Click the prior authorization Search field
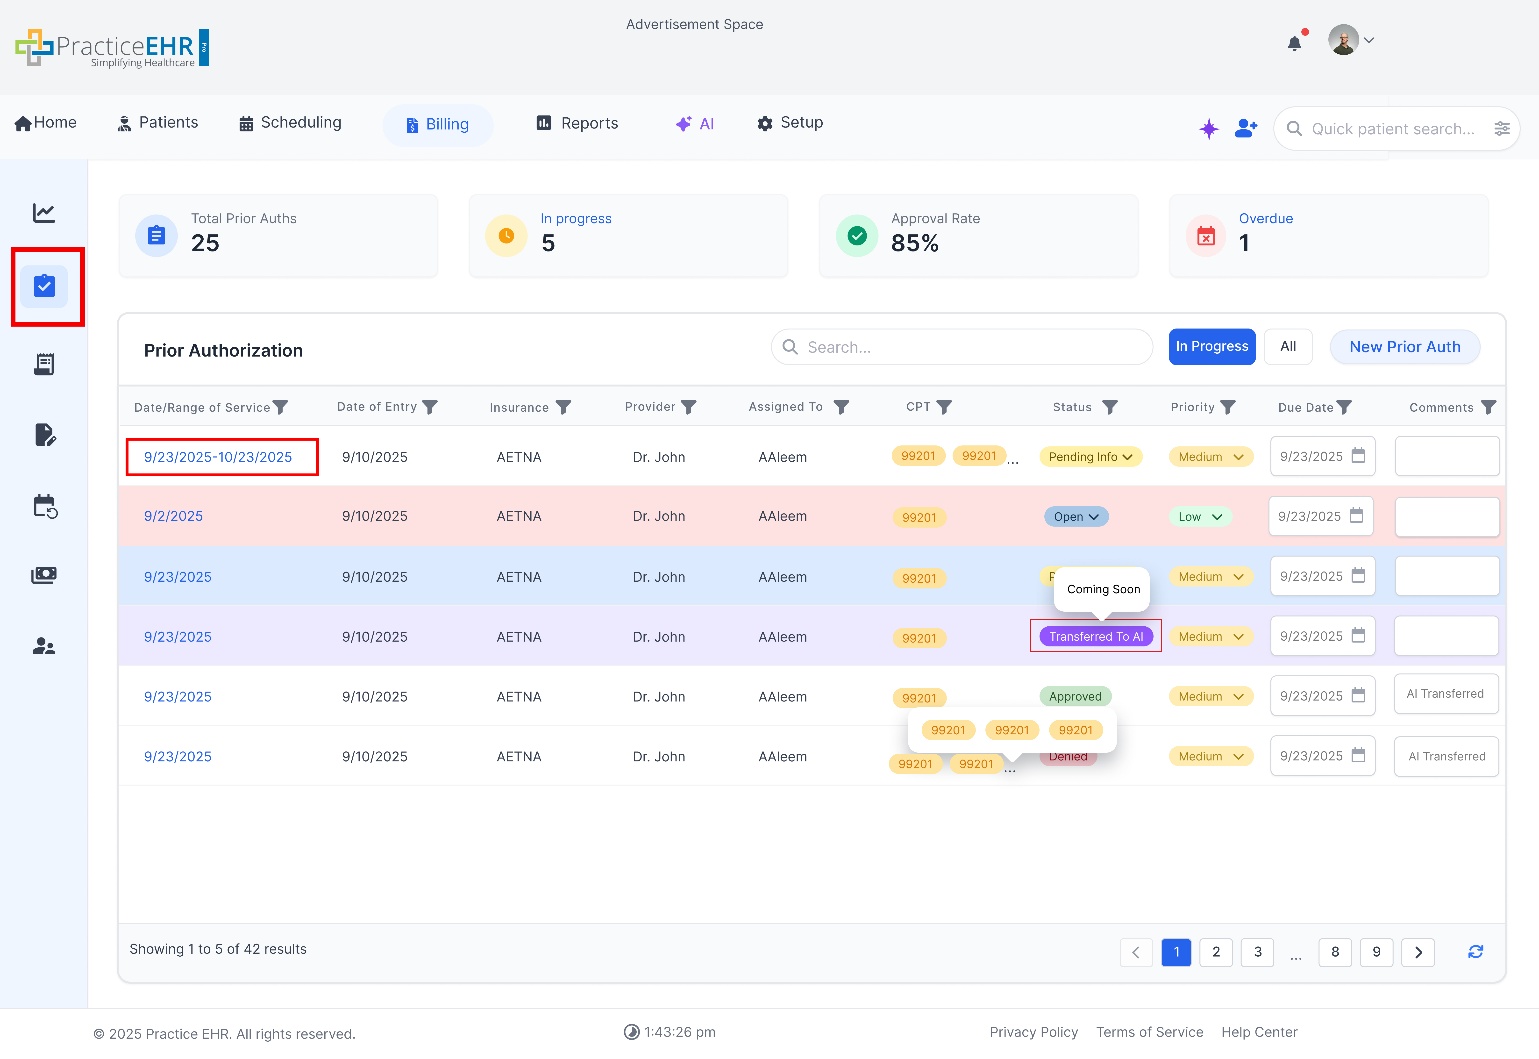1539x1059 pixels. point(961,347)
